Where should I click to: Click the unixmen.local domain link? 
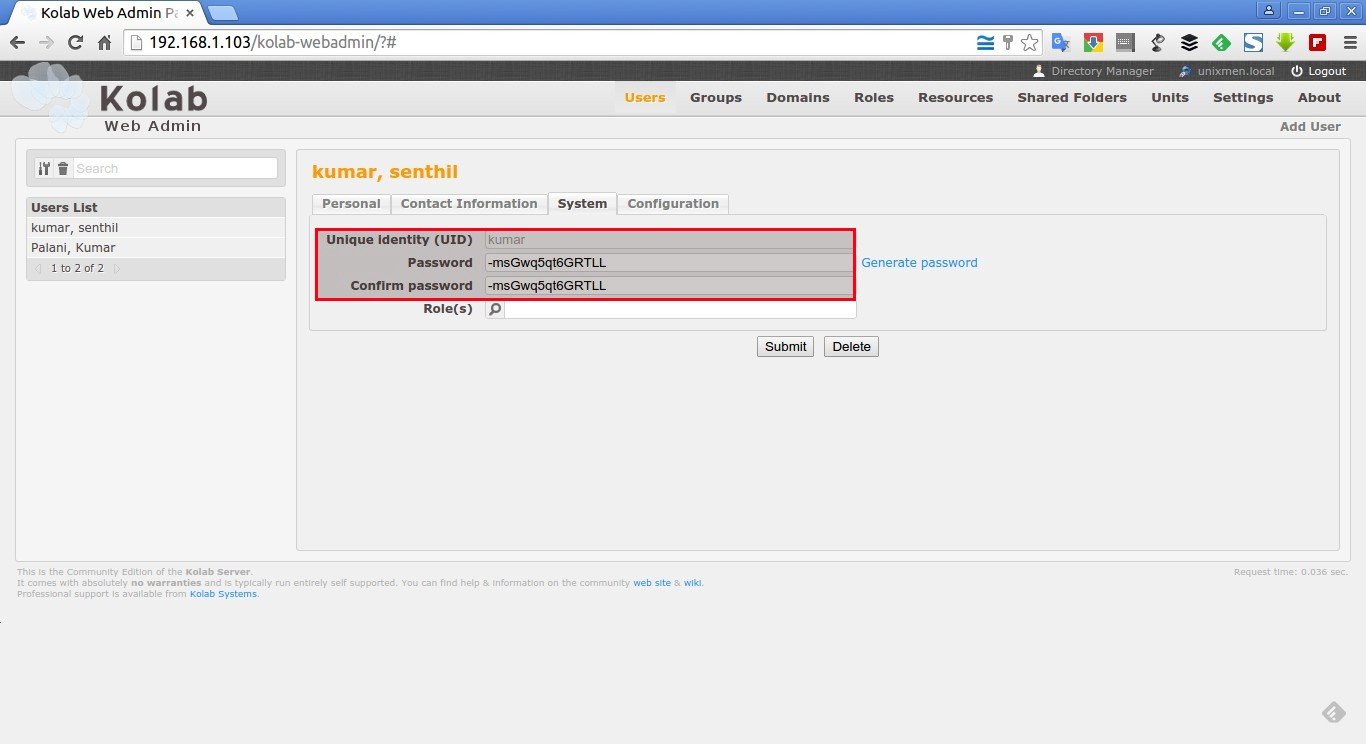click(x=1236, y=71)
